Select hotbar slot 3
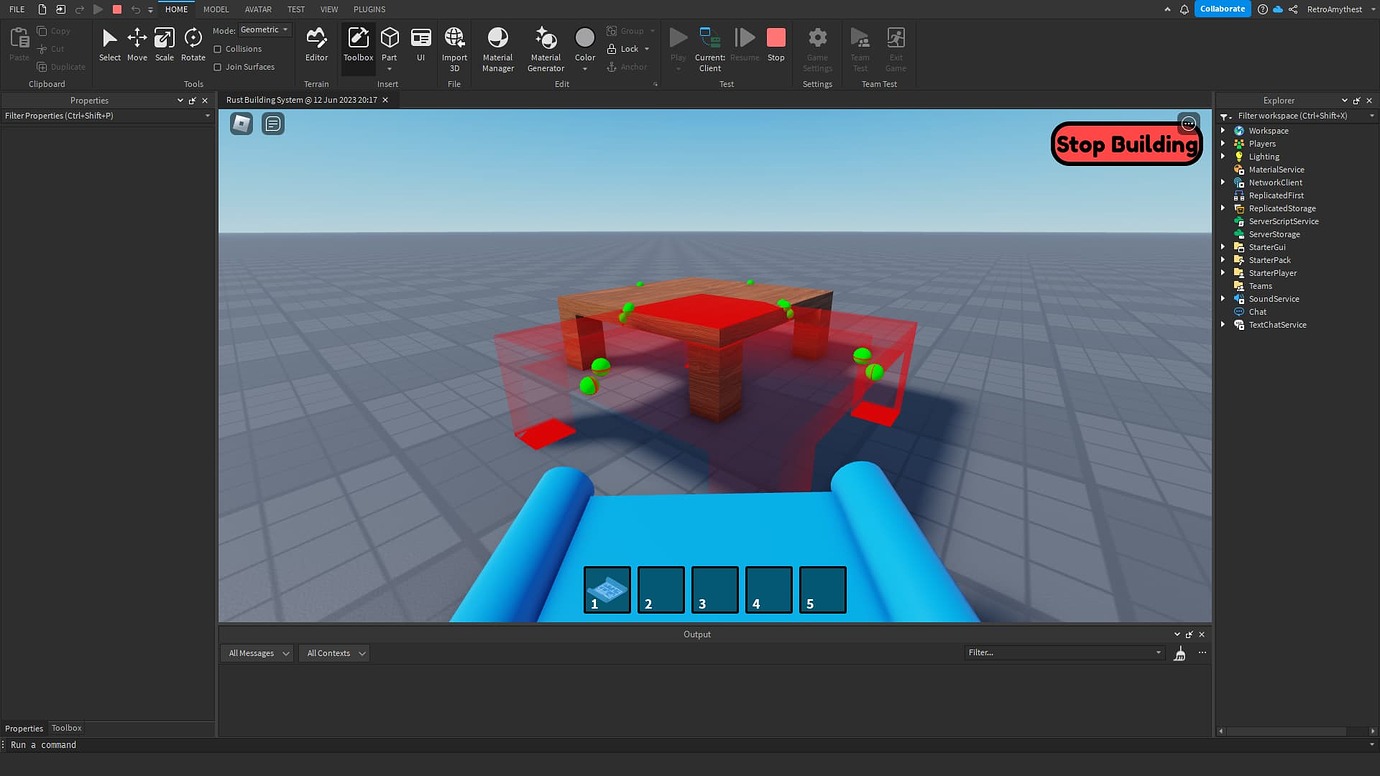The image size is (1380, 776). [715, 590]
